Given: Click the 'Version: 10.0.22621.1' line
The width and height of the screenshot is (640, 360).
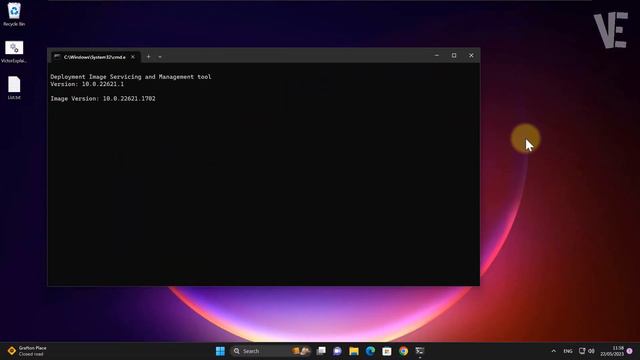Looking at the screenshot, I should click(x=87, y=84).
